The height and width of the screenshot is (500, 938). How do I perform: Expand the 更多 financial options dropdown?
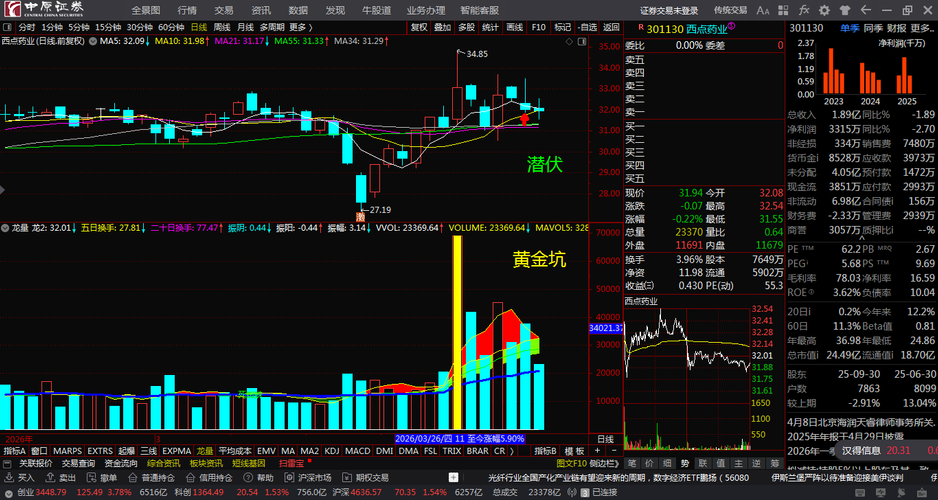922,28
